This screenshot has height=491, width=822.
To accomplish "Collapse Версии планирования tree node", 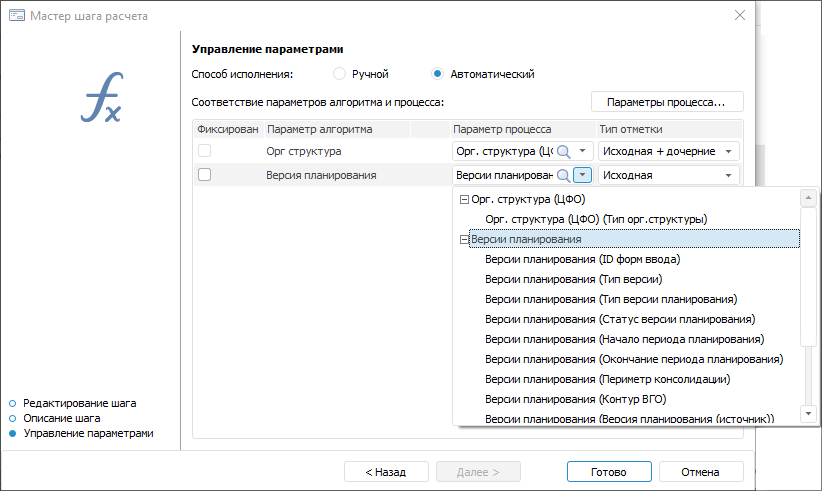I will pyautogui.click(x=464, y=239).
